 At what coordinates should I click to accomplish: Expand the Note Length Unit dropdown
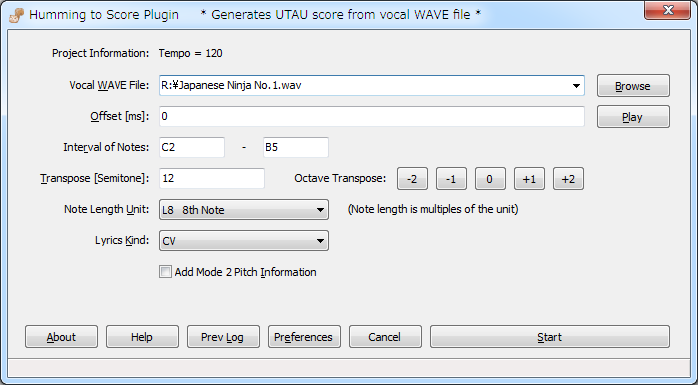pos(244,210)
